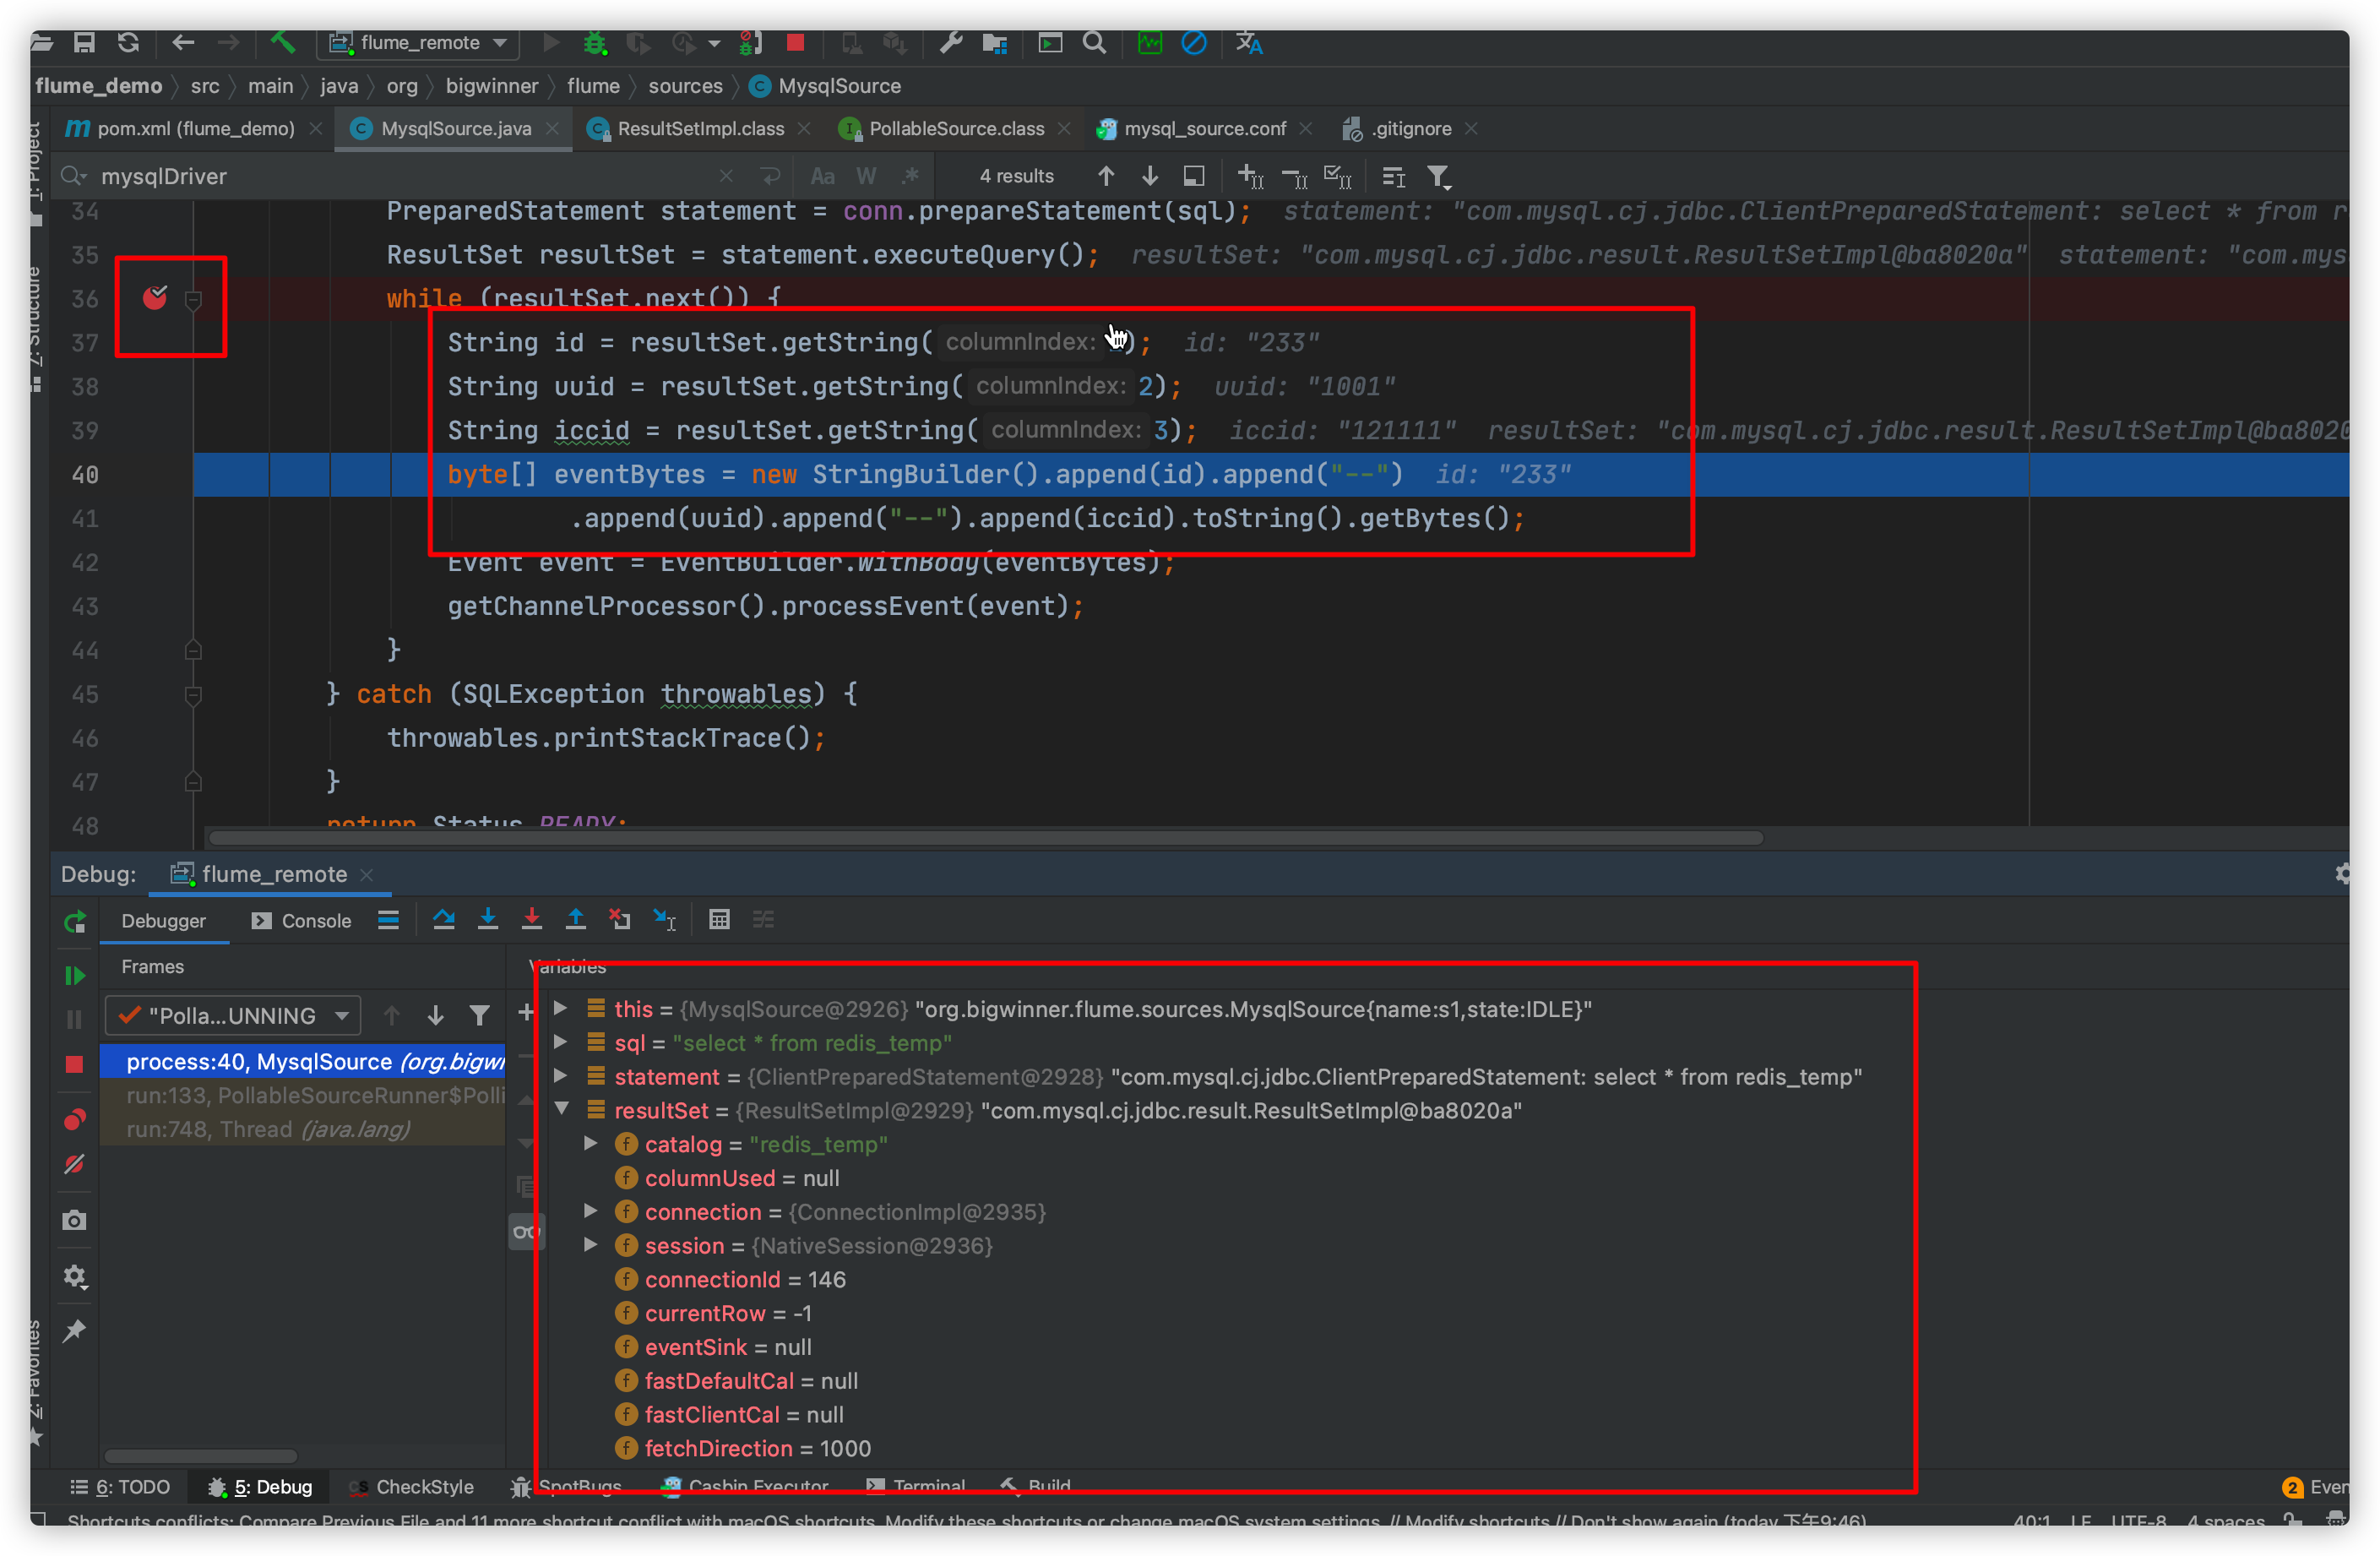Screen dimensions: 2380x1556
Task: Click the camera thread dump icon
Action: (x=75, y=1220)
